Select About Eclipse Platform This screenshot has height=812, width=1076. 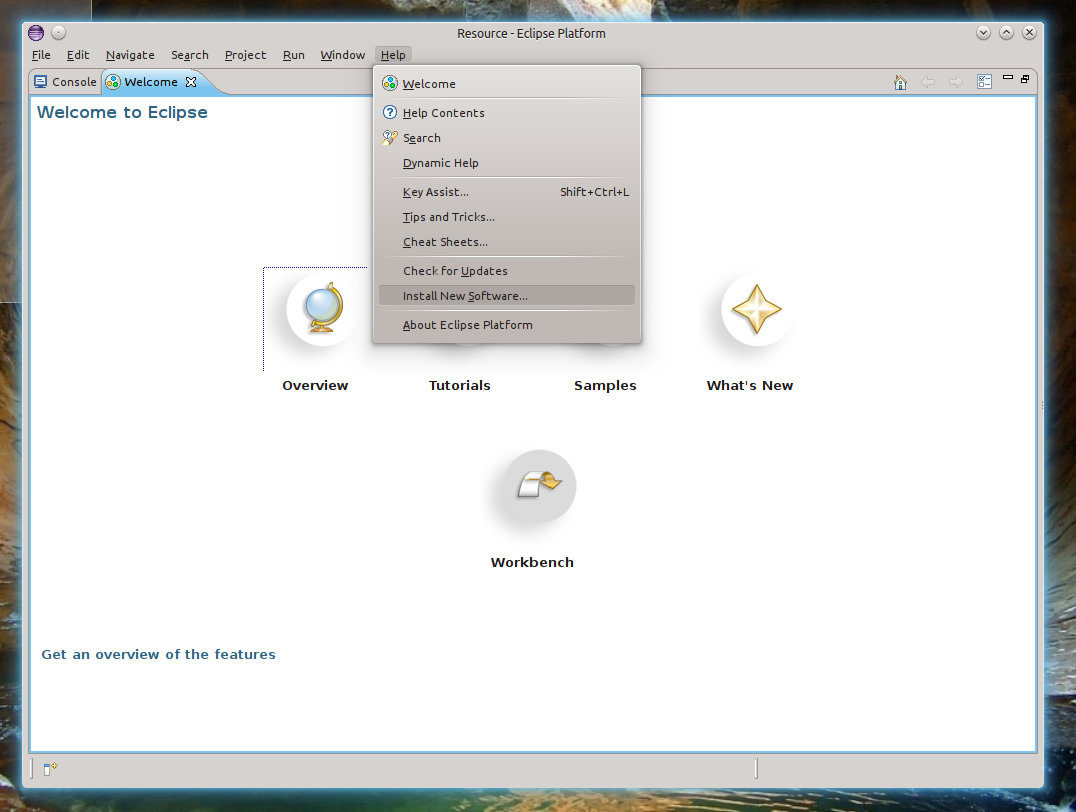point(467,325)
